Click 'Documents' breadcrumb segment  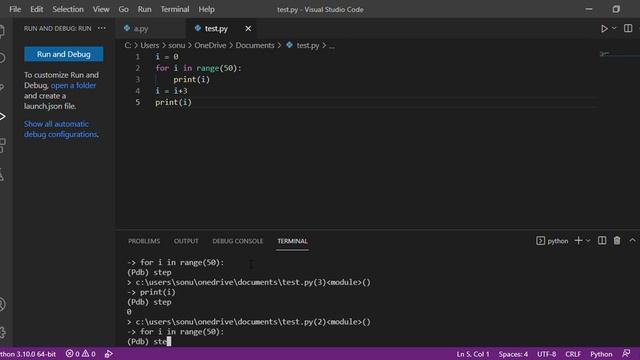[x=255, y=45]
